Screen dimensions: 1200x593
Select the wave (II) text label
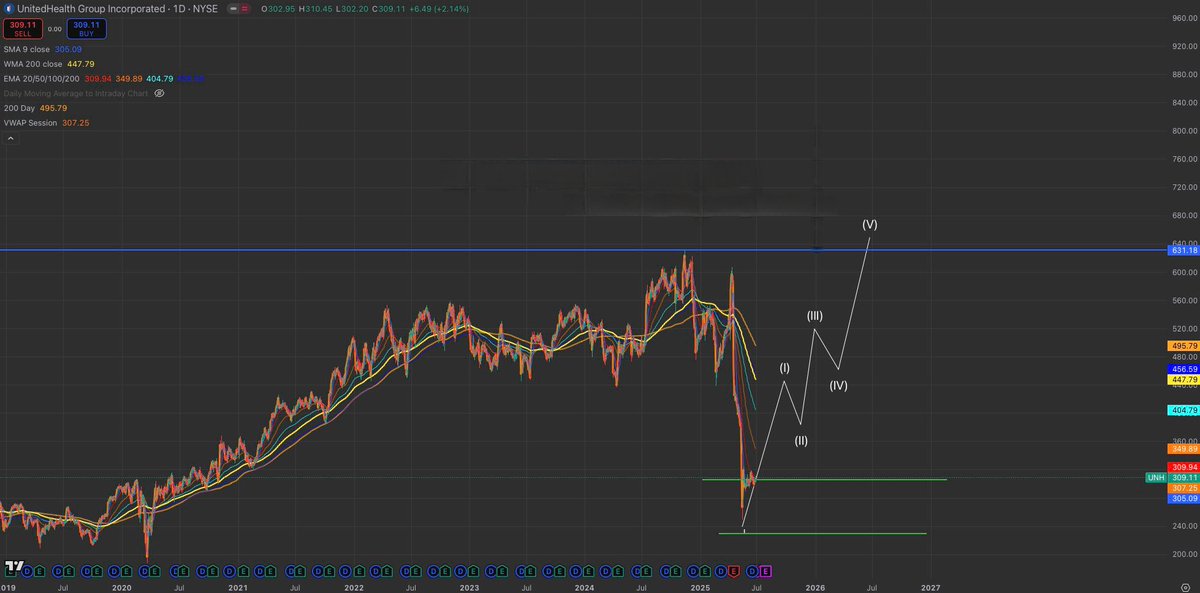point(801,440)
